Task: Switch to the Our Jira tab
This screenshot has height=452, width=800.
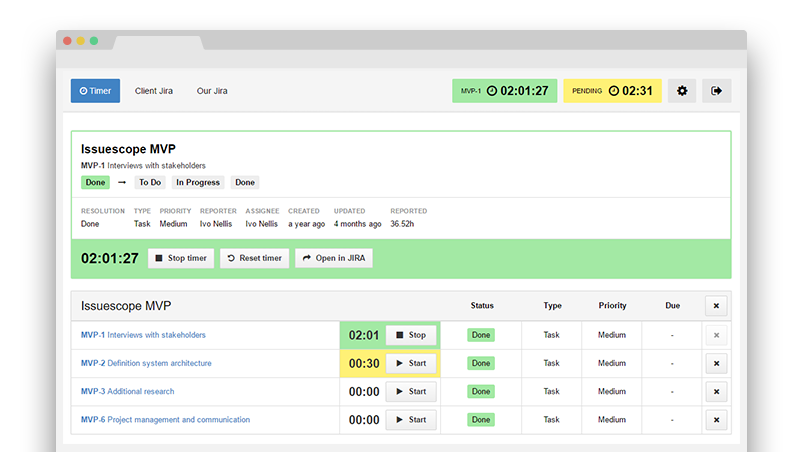Action: [x=212, y=91]
